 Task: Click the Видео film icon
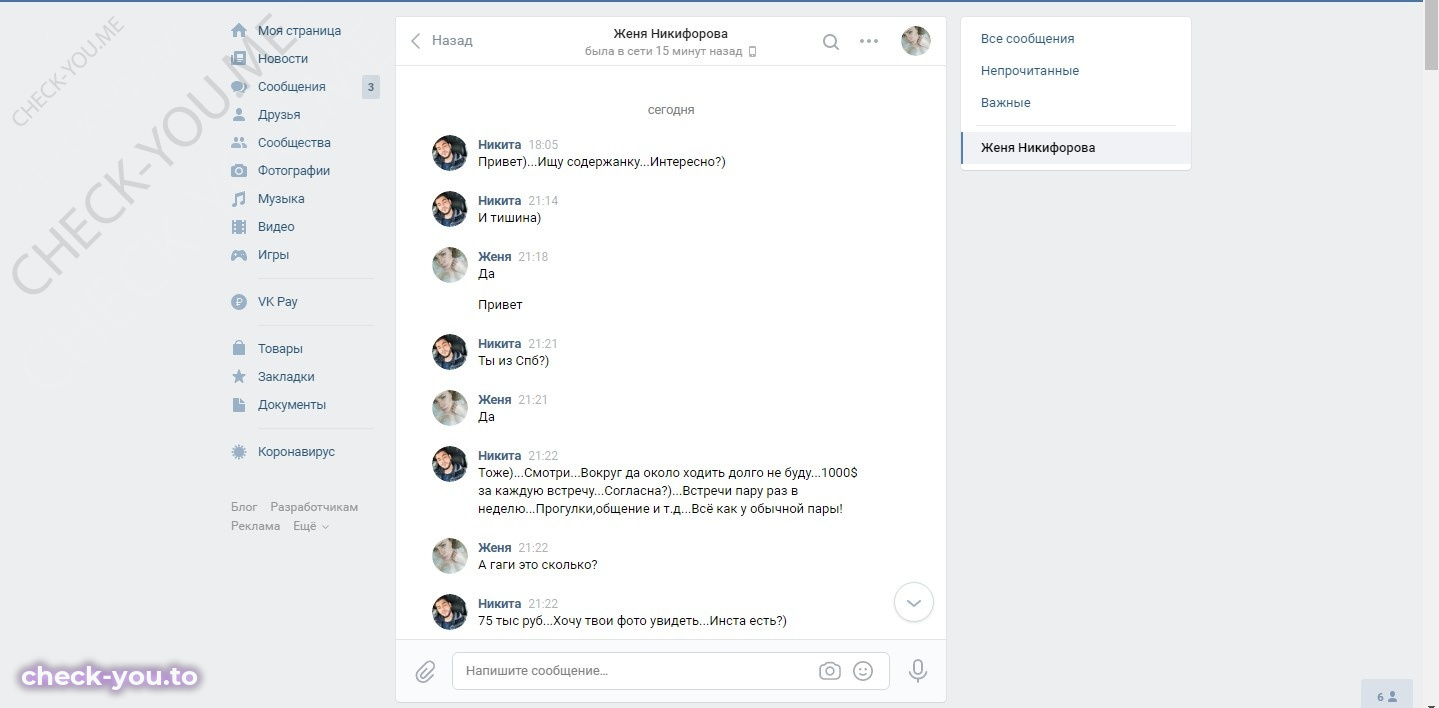pyautogui.click(x=239, y=227)
